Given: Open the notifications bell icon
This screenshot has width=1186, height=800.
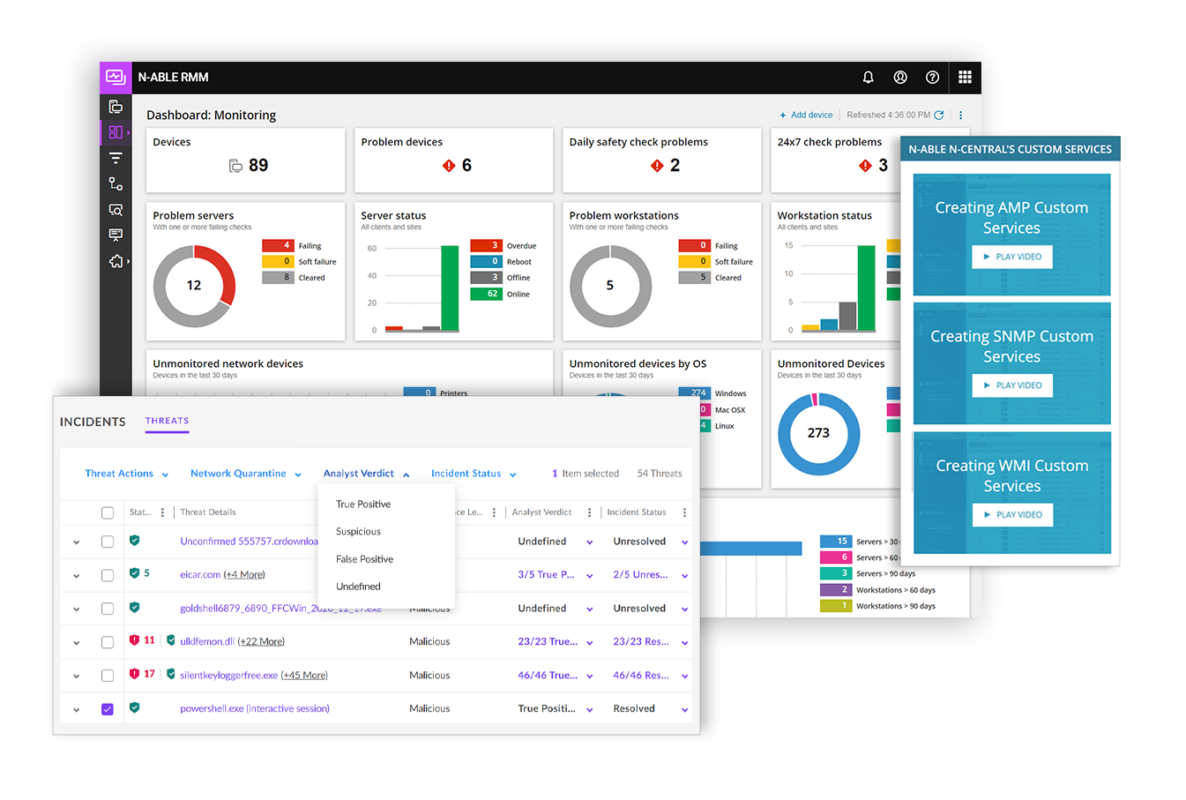Looking at the screenshot, I should [868, 77].
